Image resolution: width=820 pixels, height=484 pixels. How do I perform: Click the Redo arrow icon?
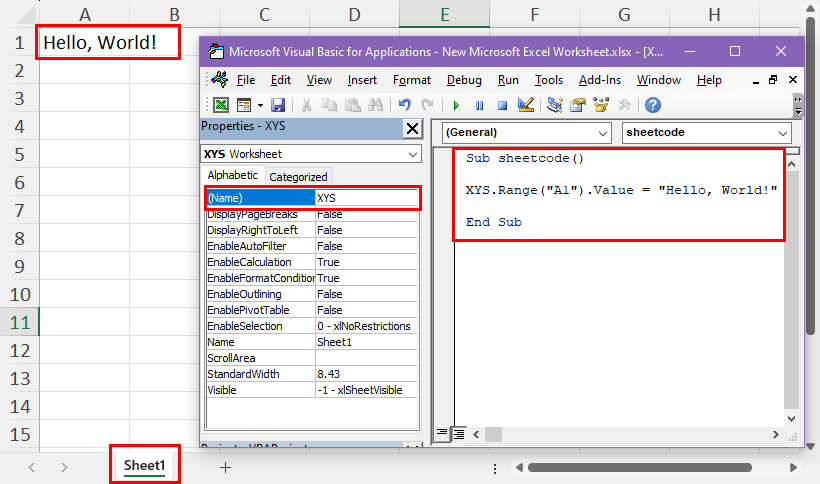(427, 105)
